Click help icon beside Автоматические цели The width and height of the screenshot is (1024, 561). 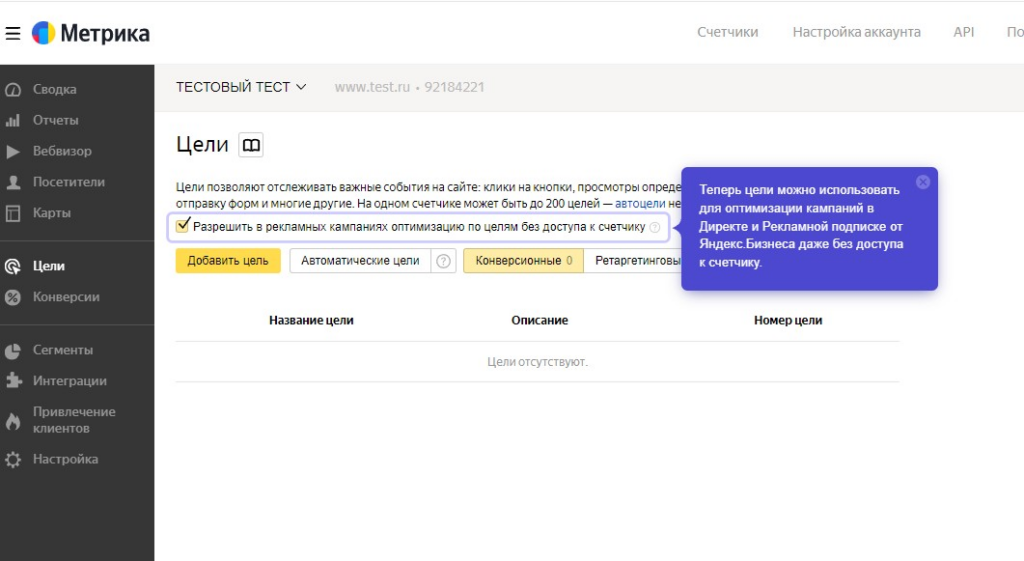point(443,261)
